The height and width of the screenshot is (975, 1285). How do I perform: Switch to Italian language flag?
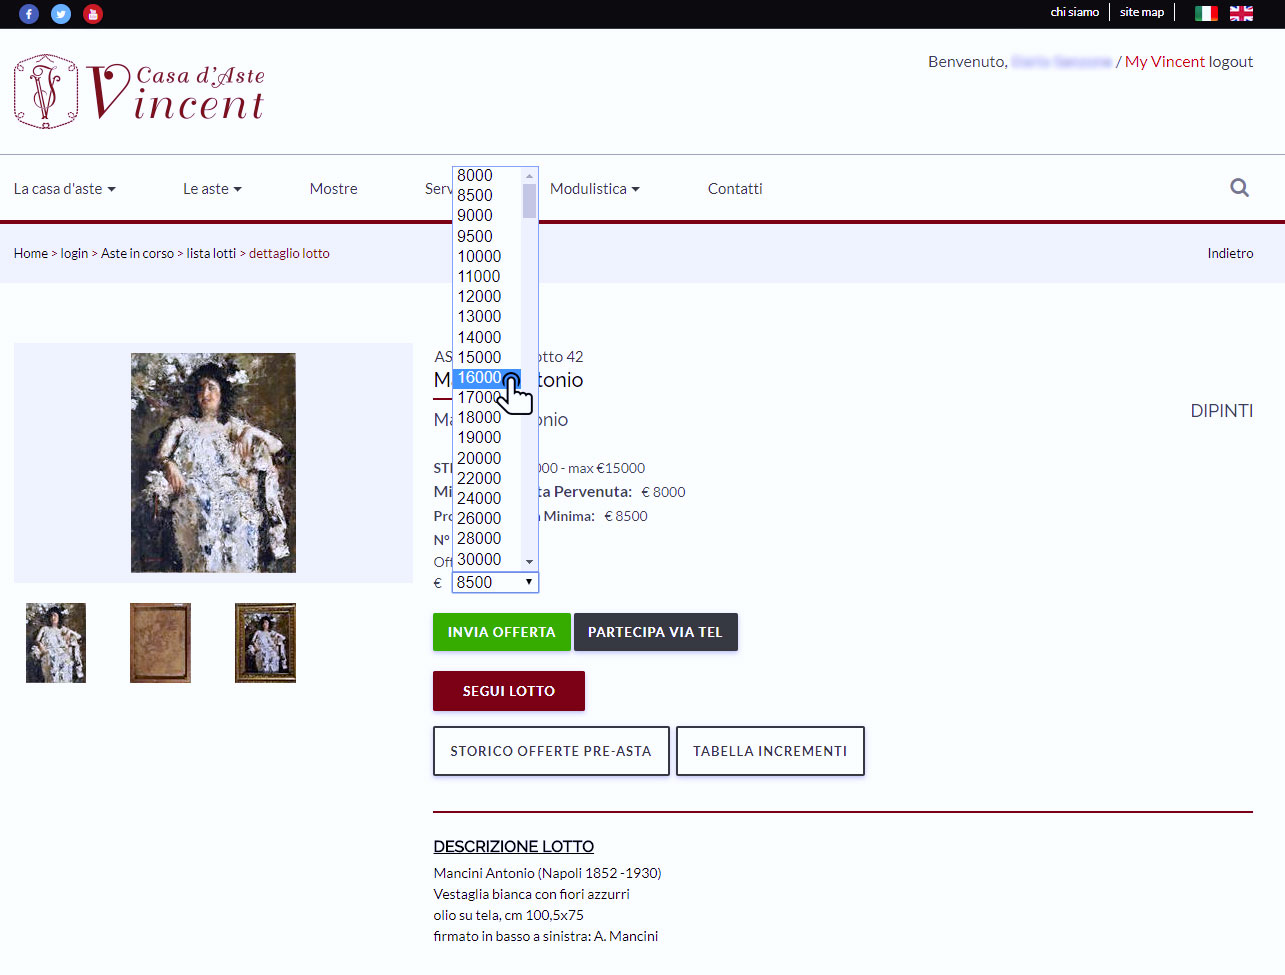(x=1206, y=13)
